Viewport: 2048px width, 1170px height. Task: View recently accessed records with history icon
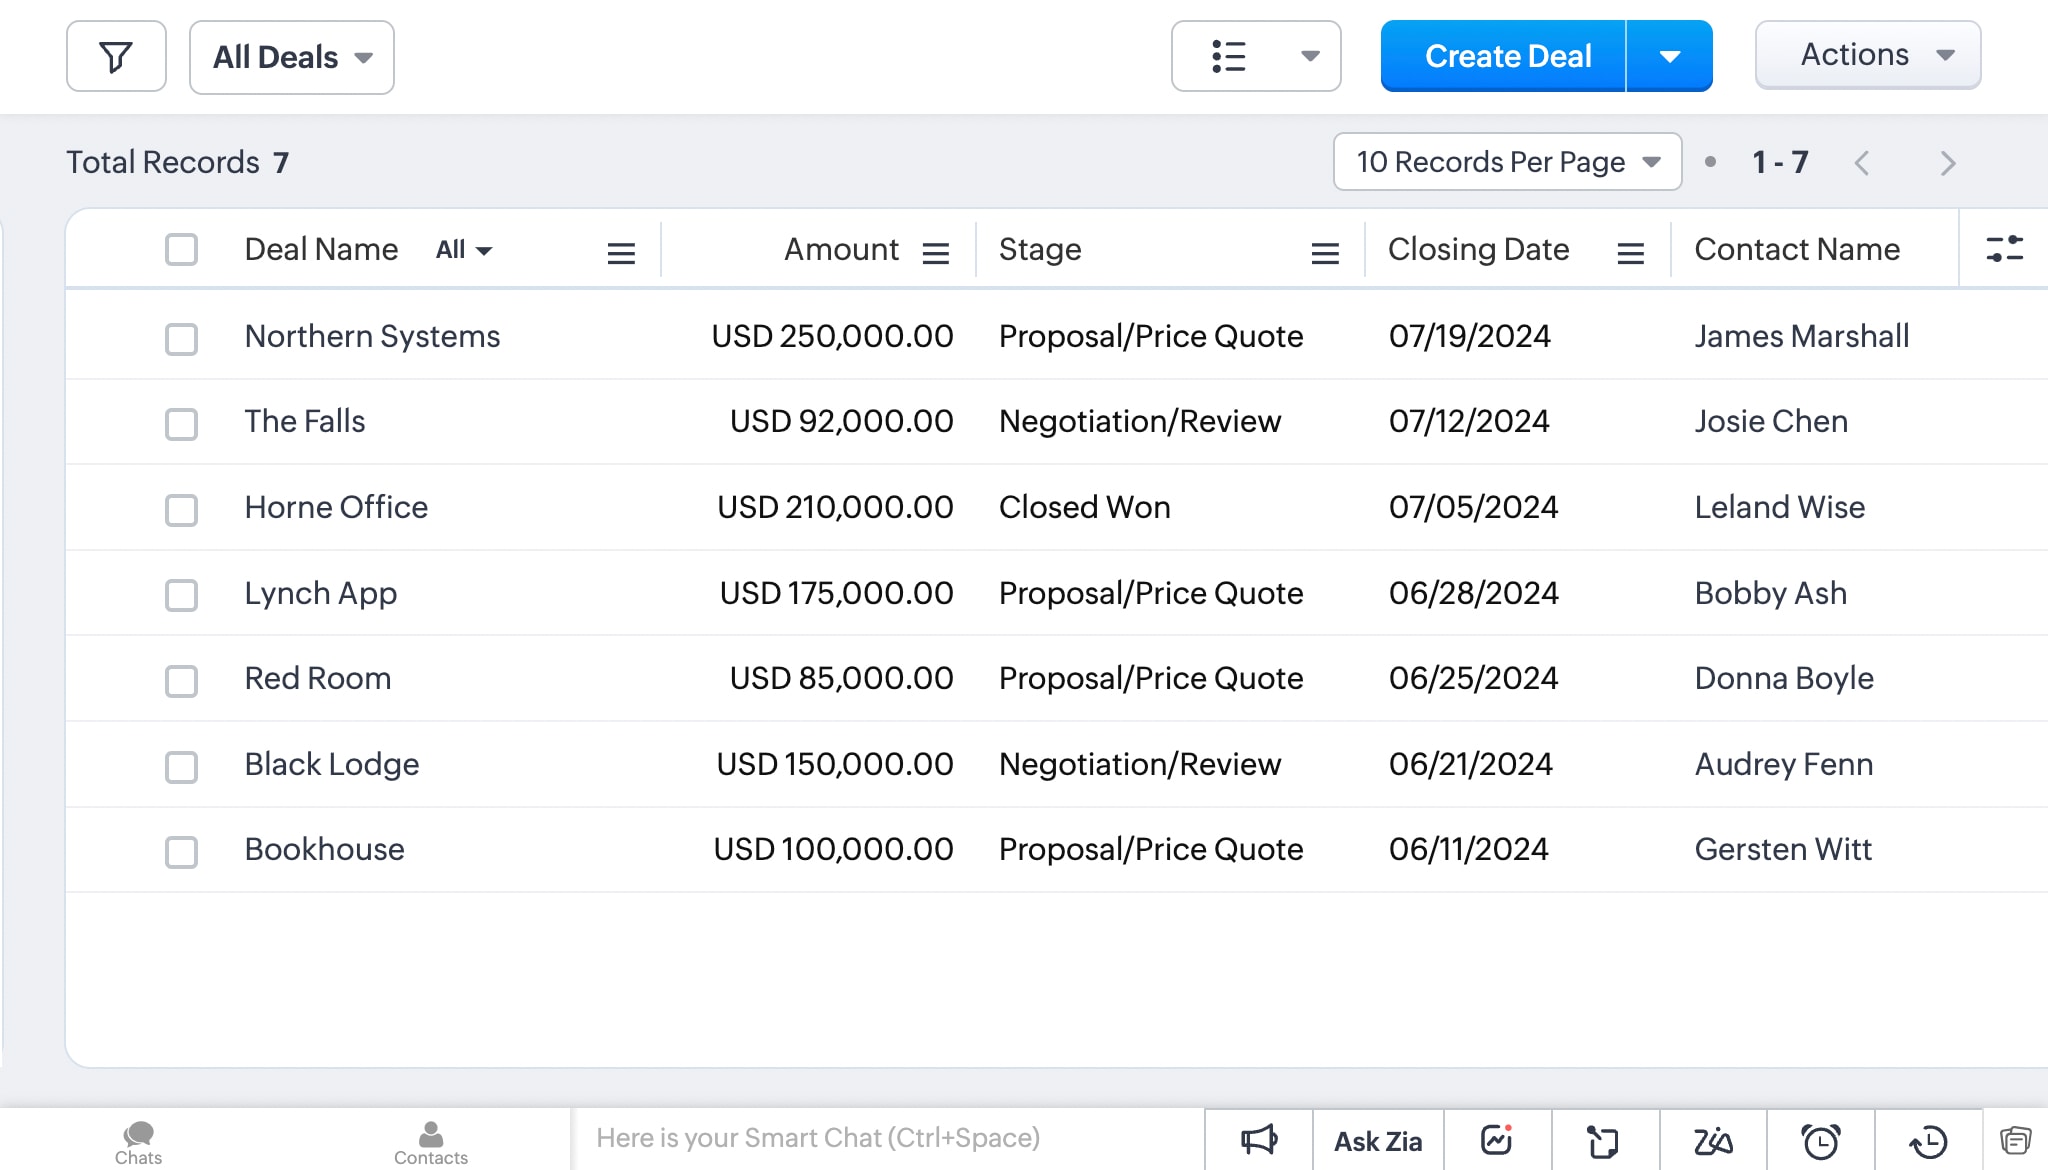tap(1927, 1139)
